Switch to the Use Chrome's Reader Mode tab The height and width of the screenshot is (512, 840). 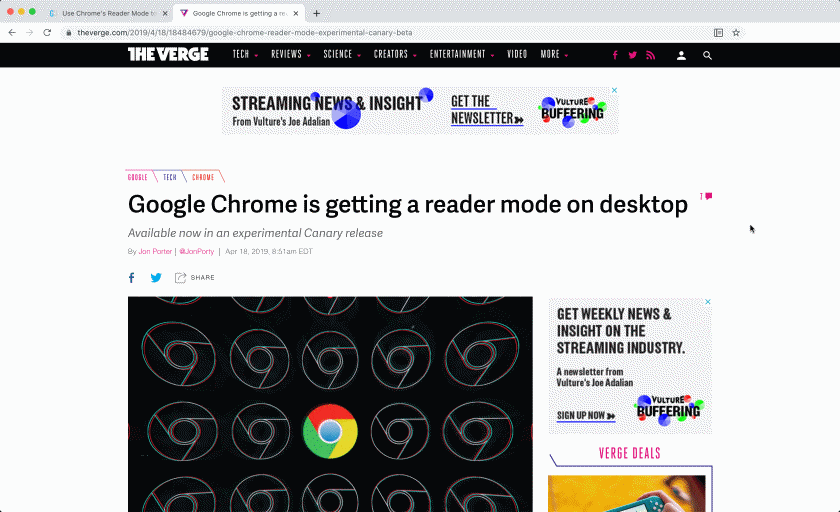pos(105,13)
